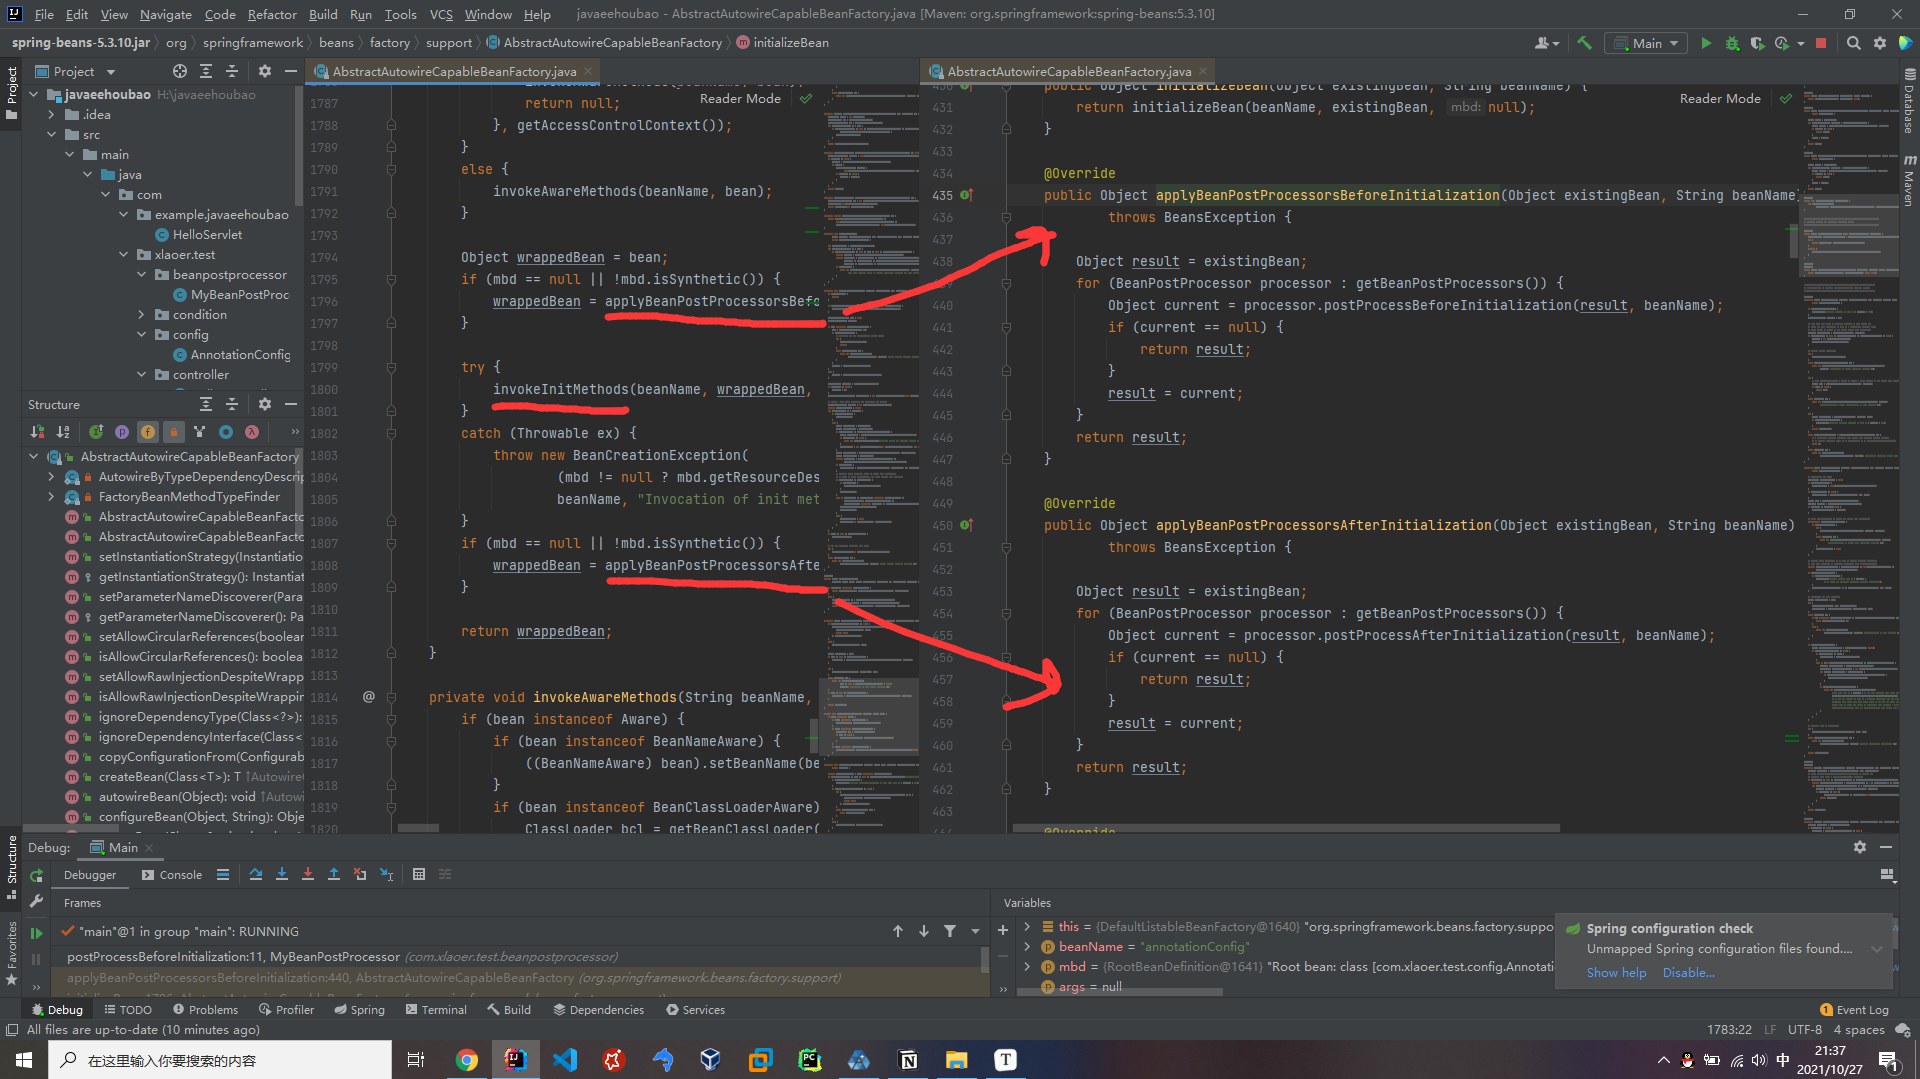
Task: Click Step Out debugger icon
Action: [334, 874]
